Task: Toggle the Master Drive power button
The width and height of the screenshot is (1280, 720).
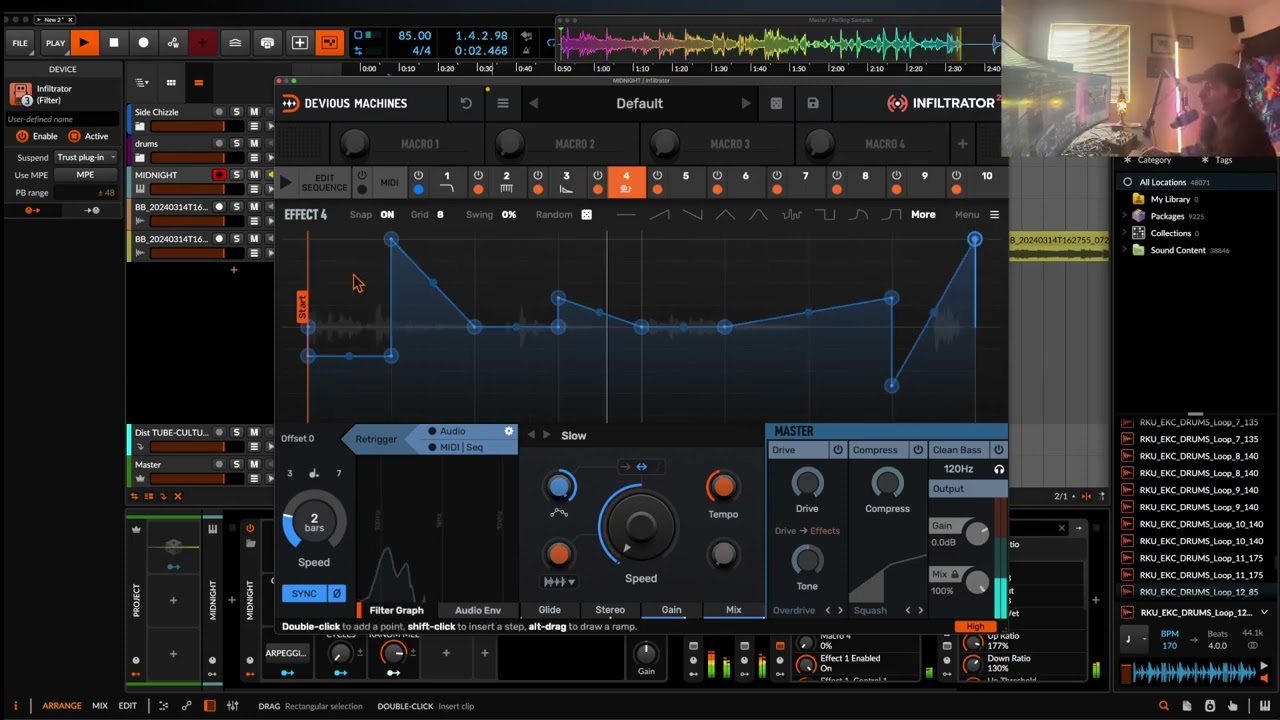Action: click(x=838, y=450)
